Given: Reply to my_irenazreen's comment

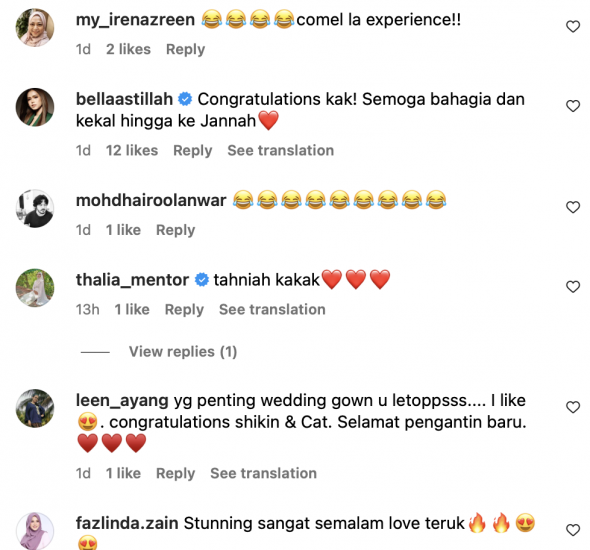Looking at the screenshot, I should (x=186, y=49).
